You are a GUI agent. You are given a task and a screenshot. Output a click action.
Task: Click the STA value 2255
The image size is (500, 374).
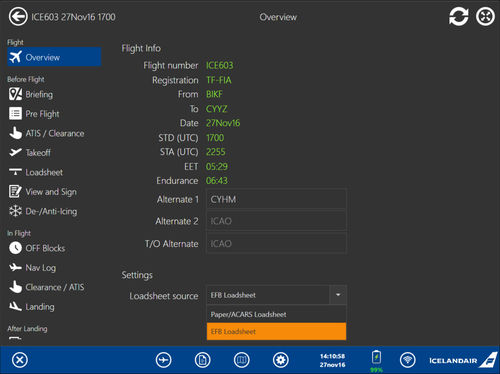[215, 152]
